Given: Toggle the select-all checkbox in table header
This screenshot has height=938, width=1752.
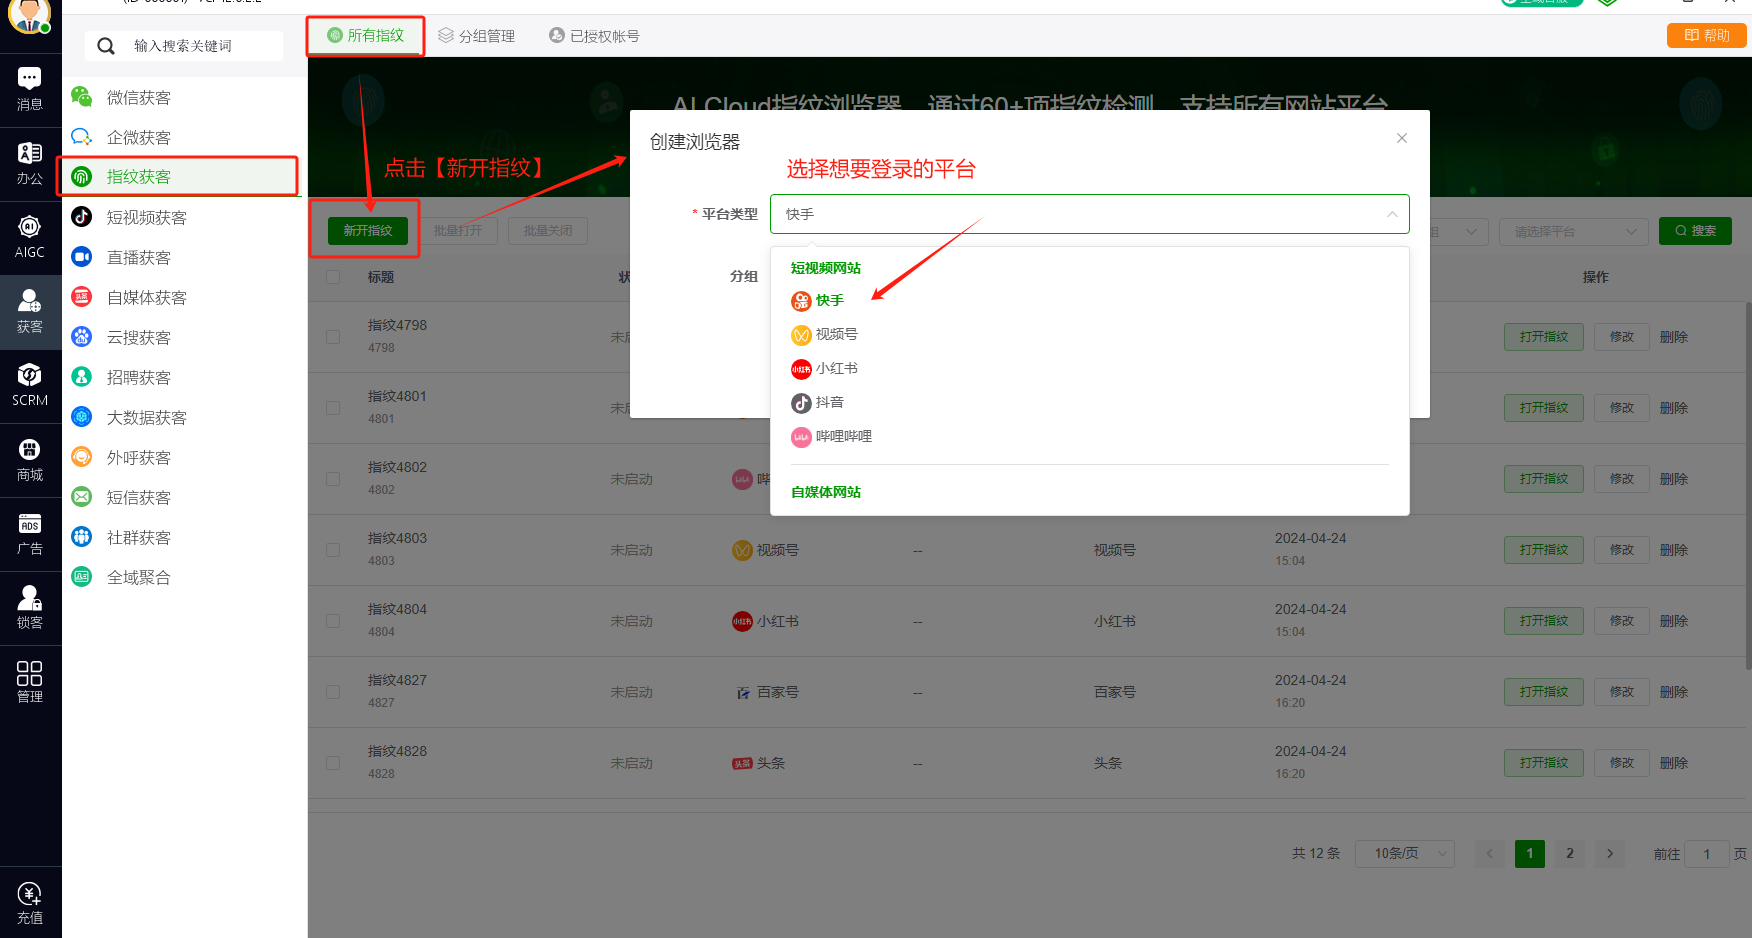Looking at the screenshot, I should [333, 277].
